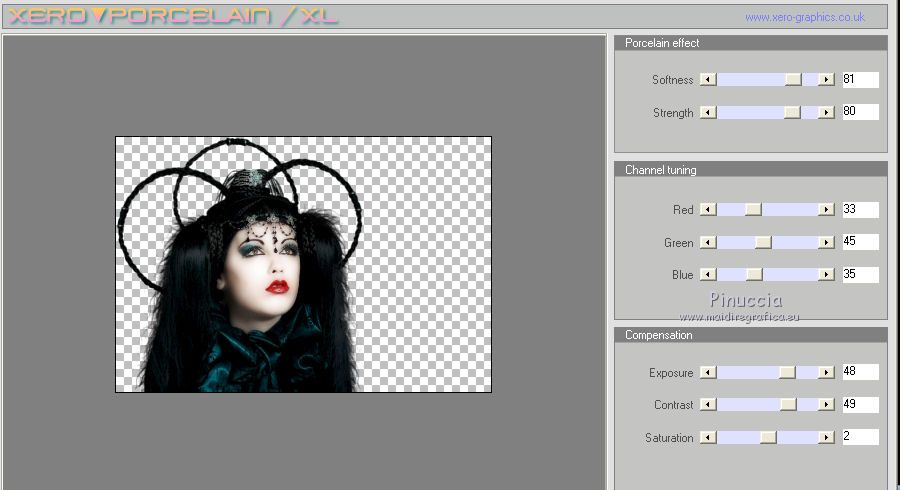Click the preview image of the woman
This screenshot has height=490, width=900.
click(x=303, y=265)
